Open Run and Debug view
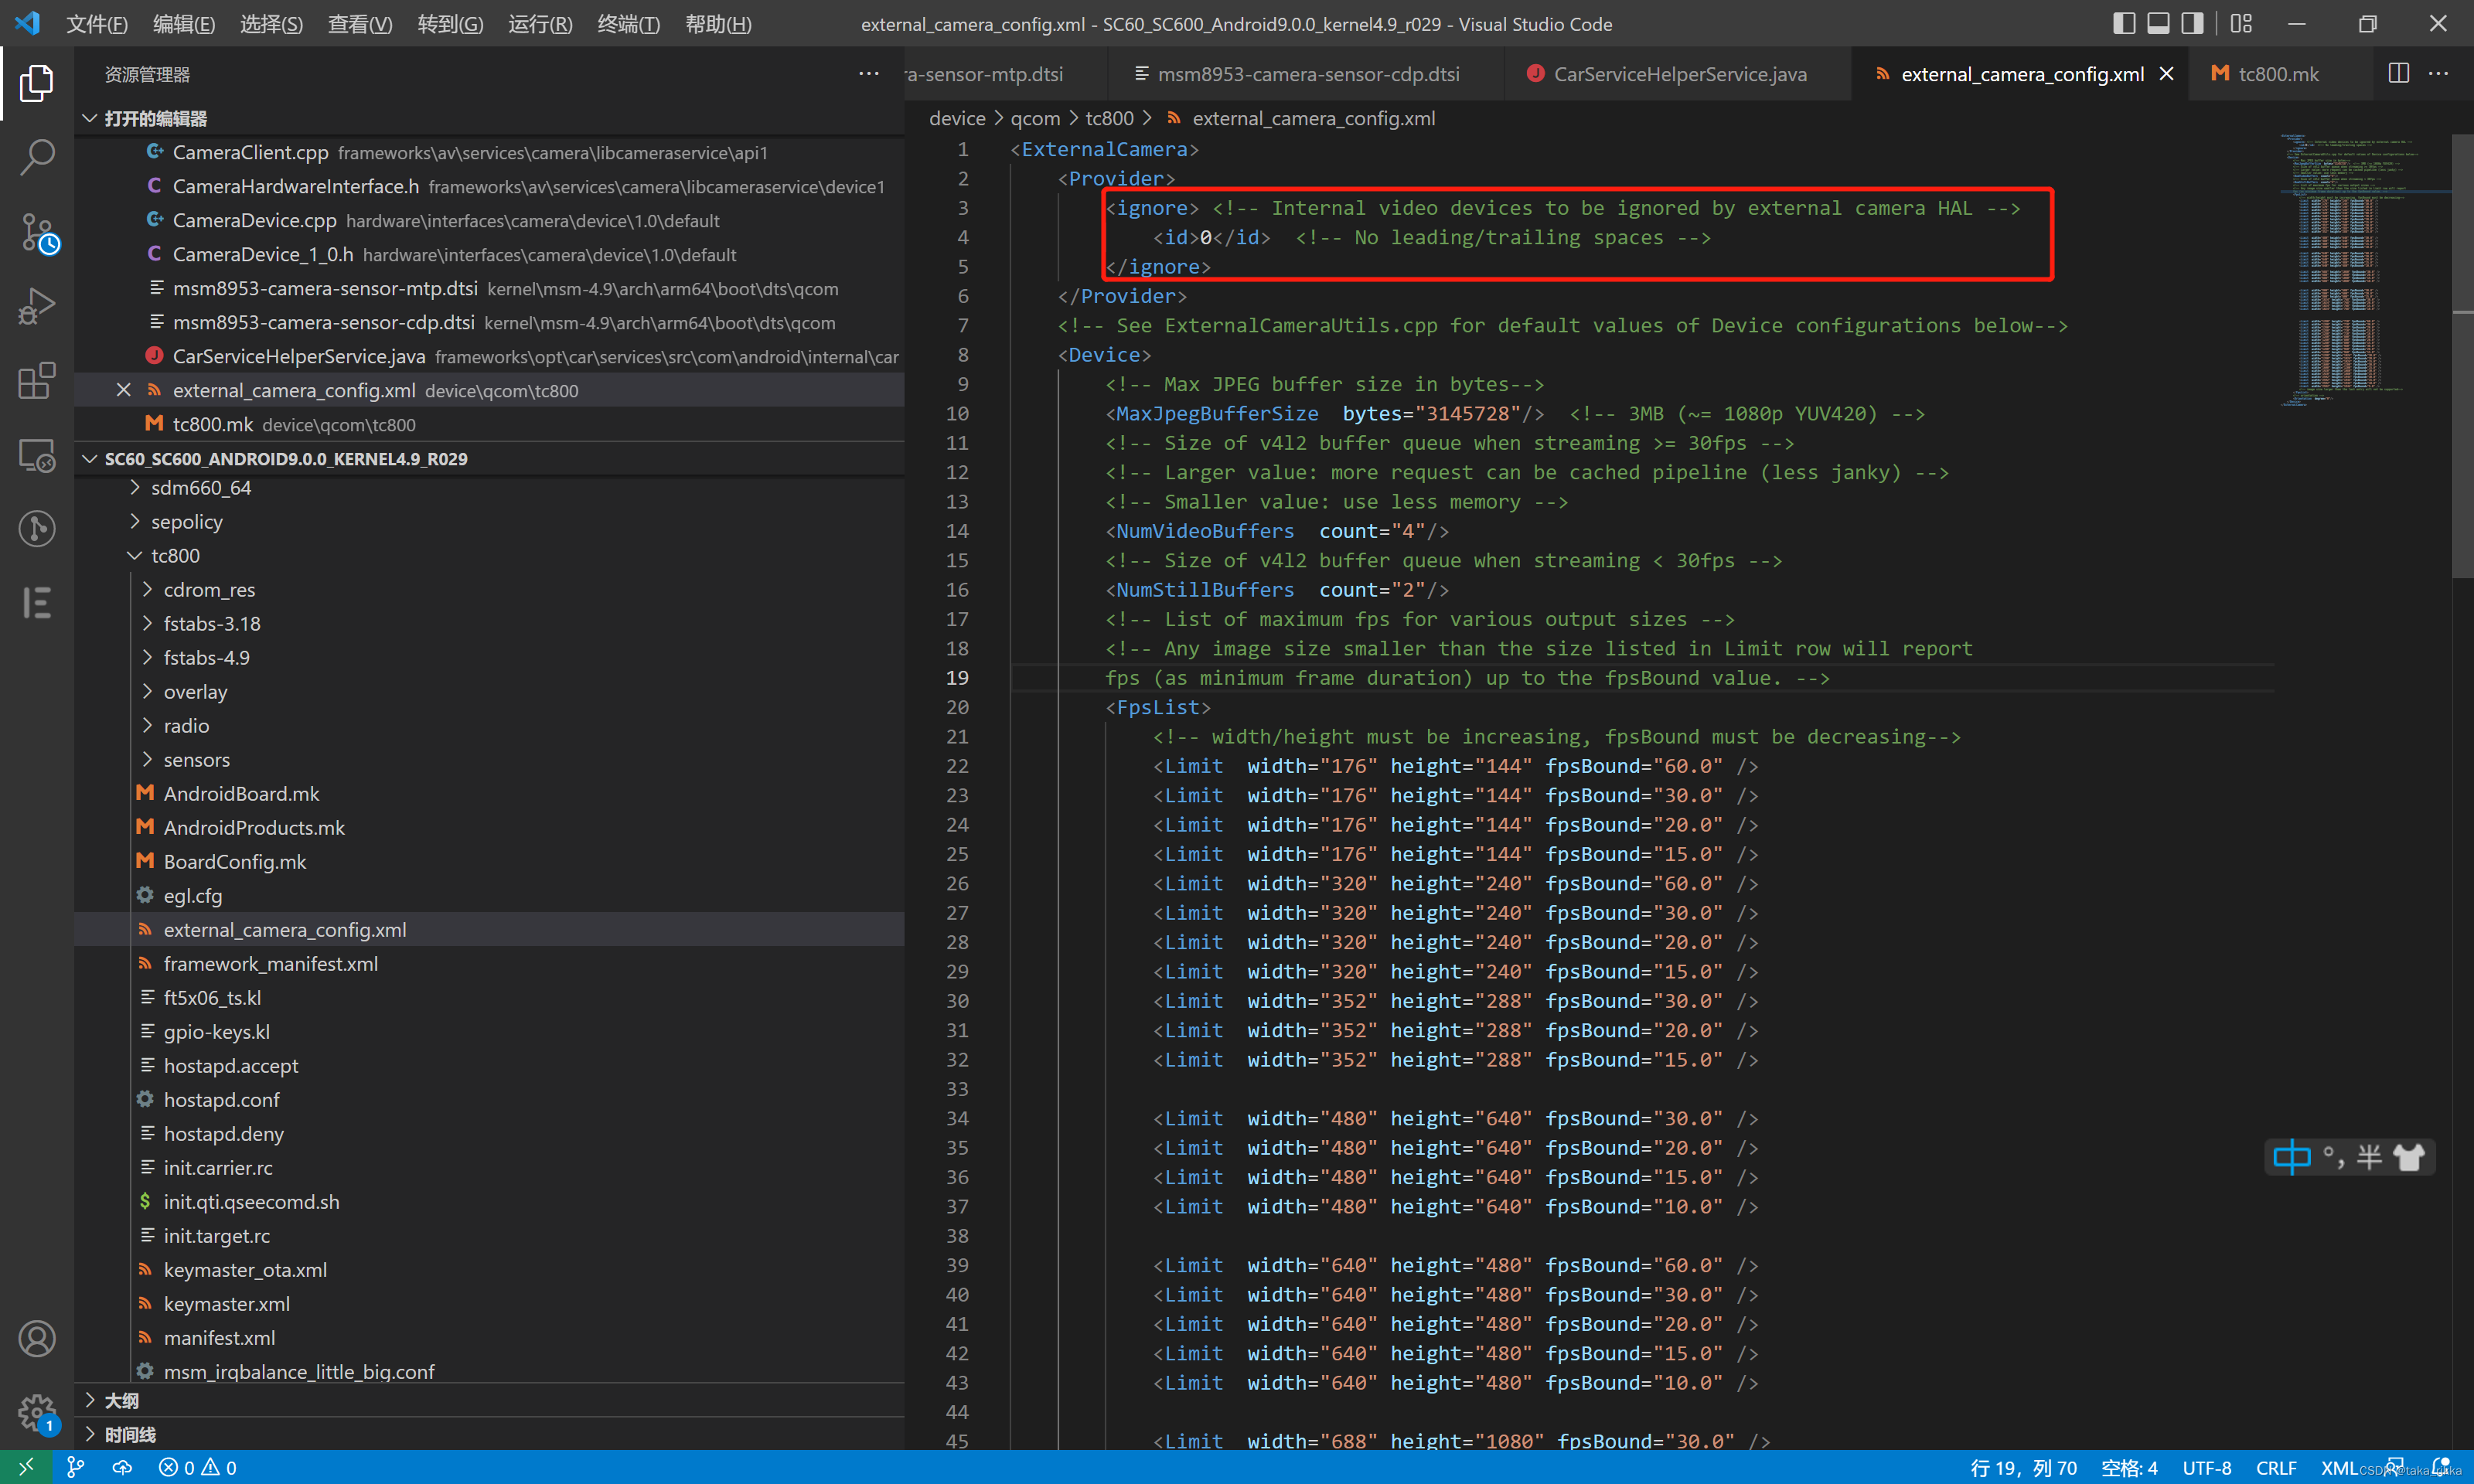Viewport: 2474px width, 1484px height. pos(37,306)
